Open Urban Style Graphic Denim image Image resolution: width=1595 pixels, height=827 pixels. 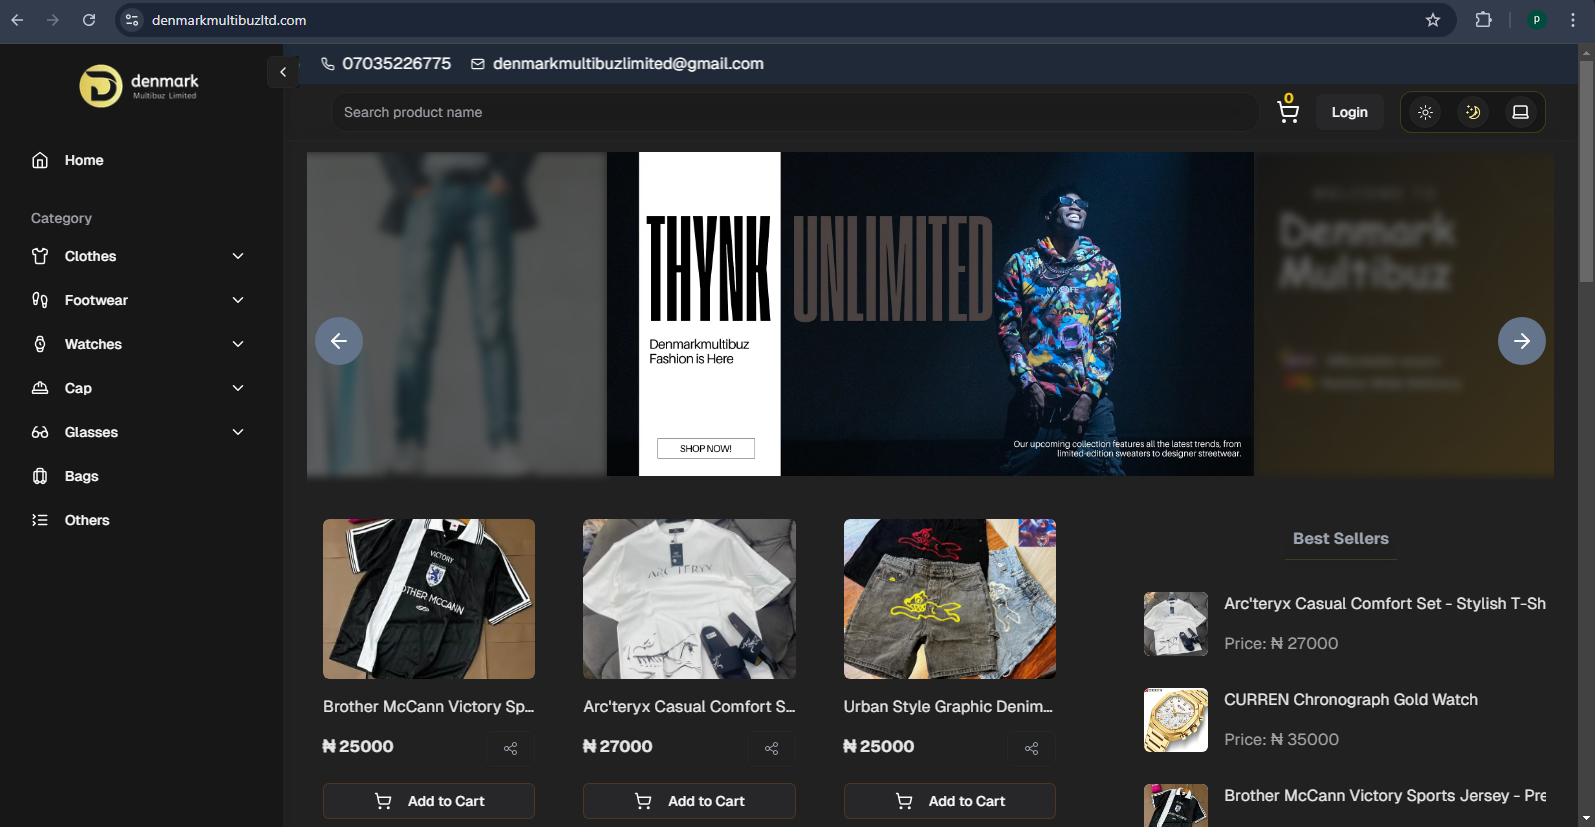(x=950, y=599)
